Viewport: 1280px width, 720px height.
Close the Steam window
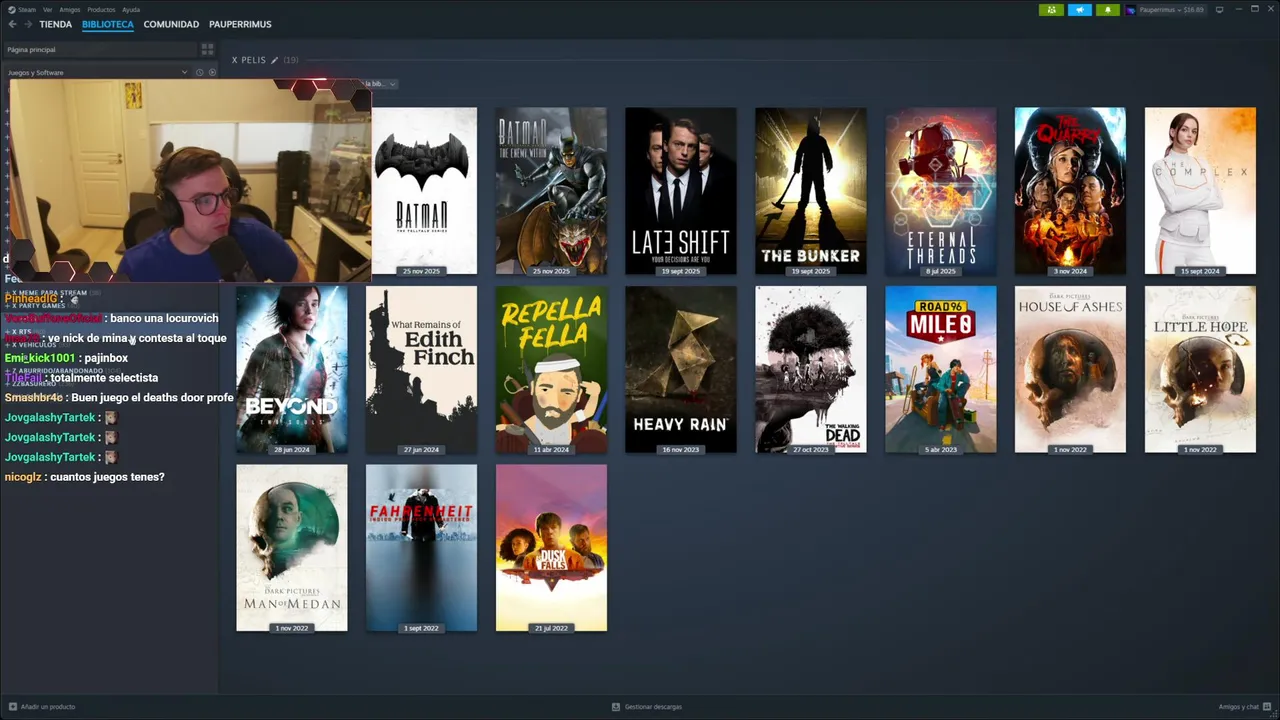tap(1271, 9)
